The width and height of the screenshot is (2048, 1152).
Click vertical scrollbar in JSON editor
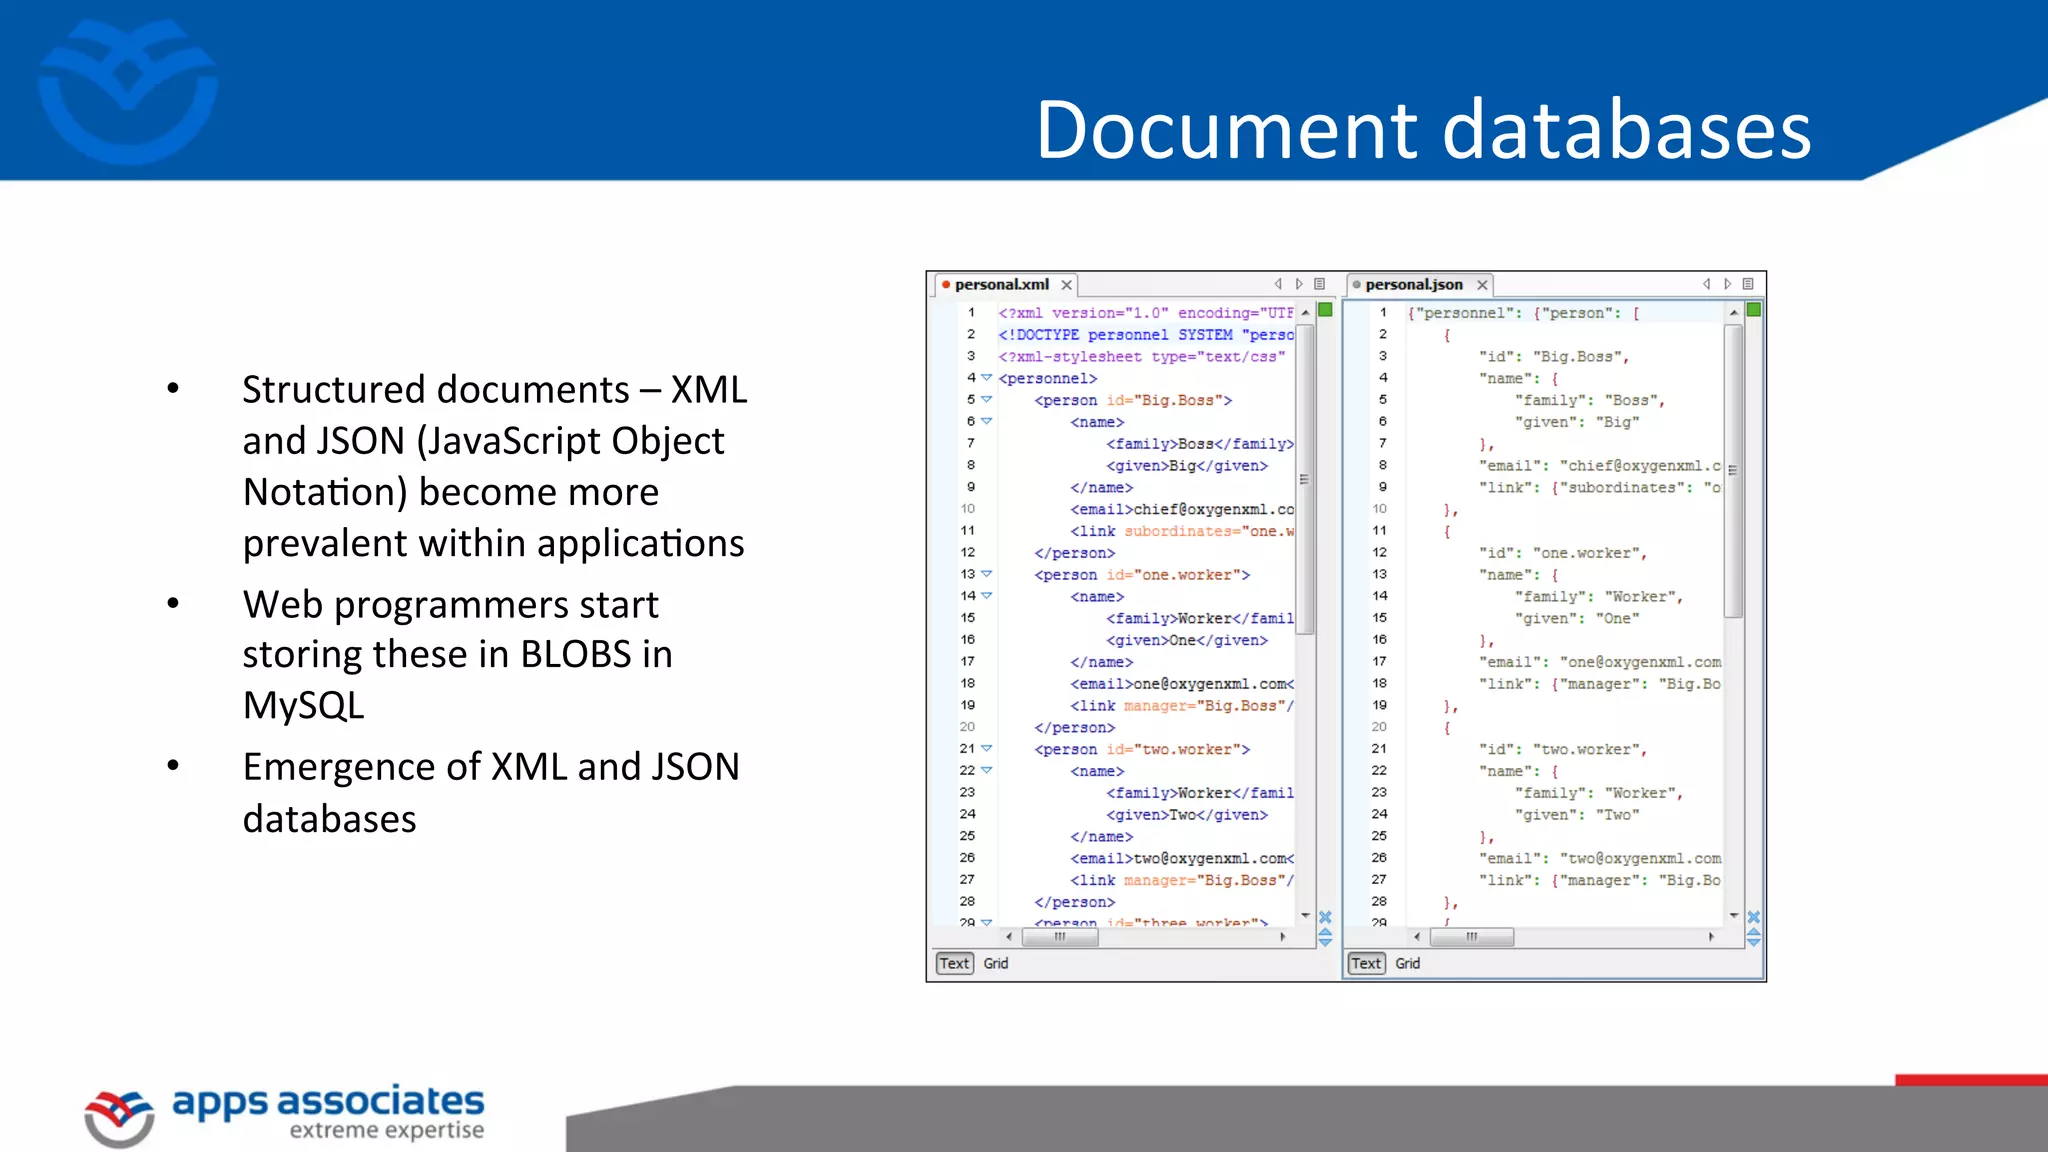point(1734,470)
